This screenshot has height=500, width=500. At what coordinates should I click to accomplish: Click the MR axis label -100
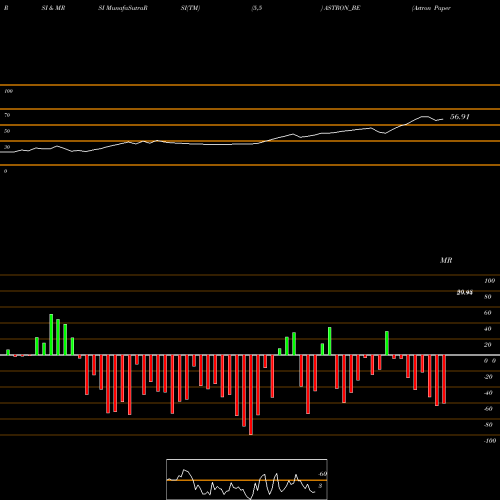point(490,441)
